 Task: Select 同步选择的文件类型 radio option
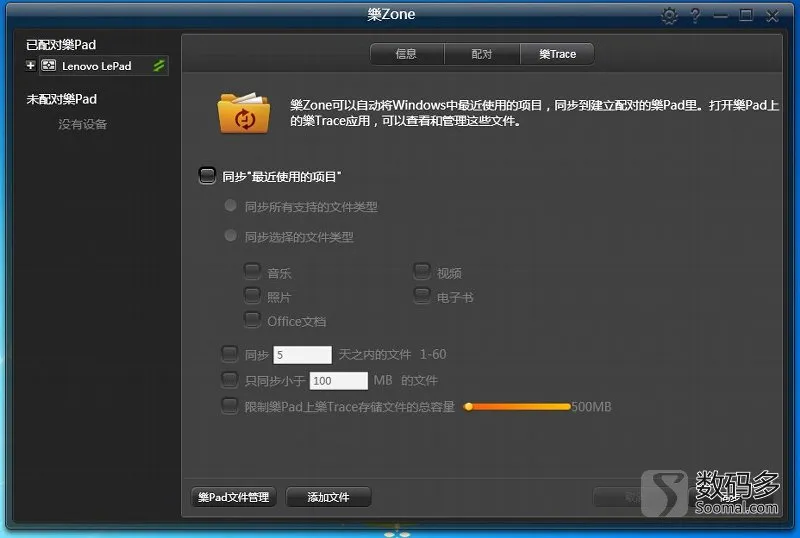(x=230, y=235)
